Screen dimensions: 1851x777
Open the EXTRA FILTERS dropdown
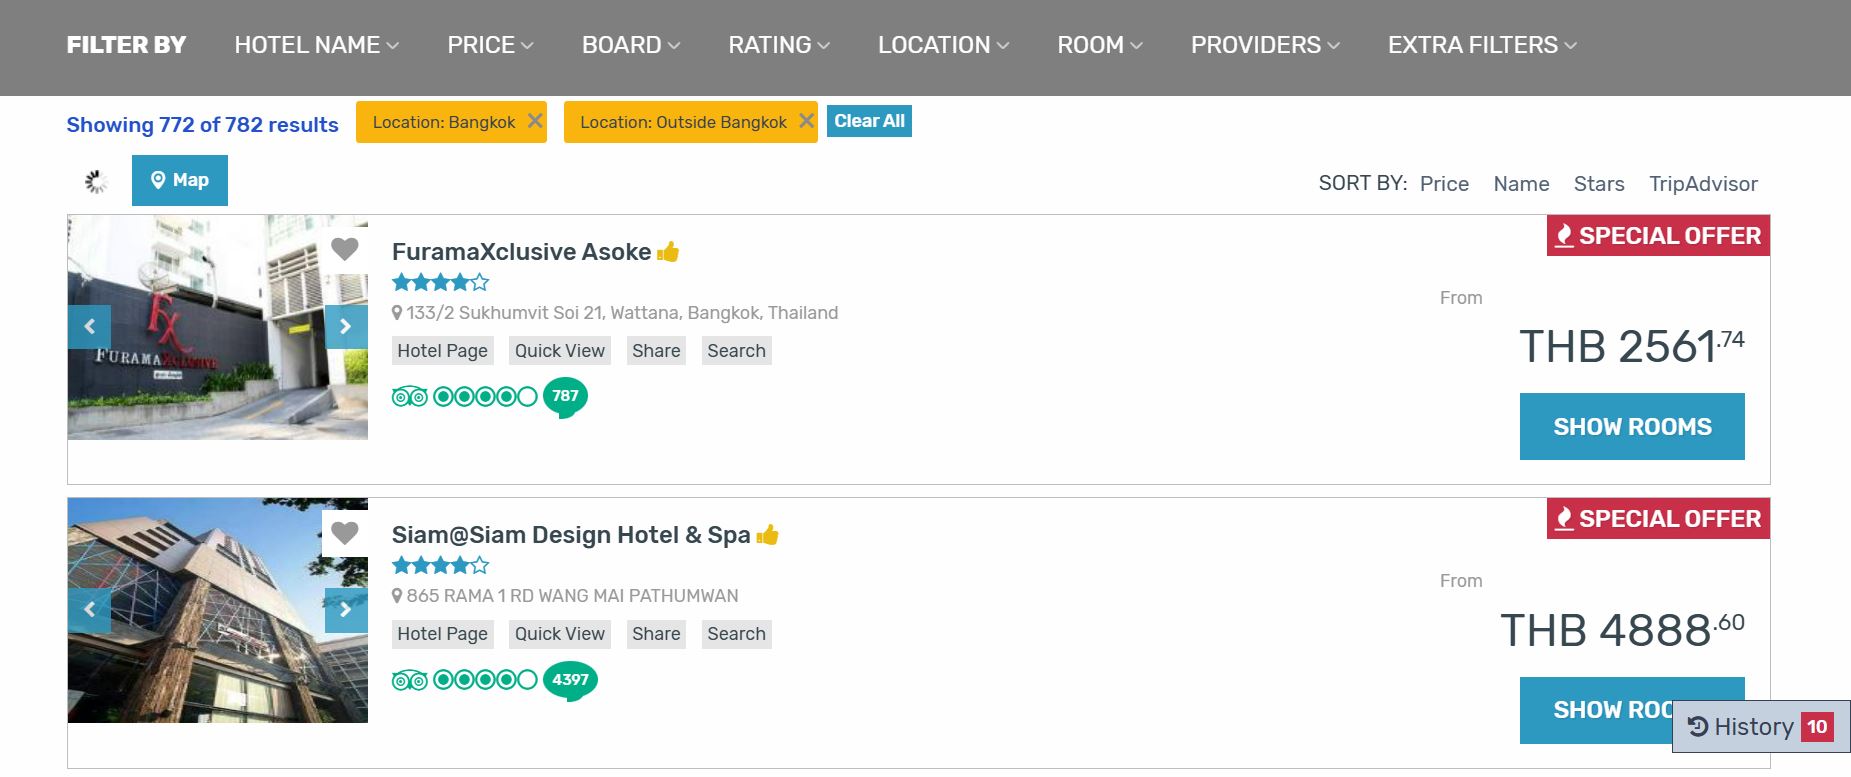coord(1481,45)
